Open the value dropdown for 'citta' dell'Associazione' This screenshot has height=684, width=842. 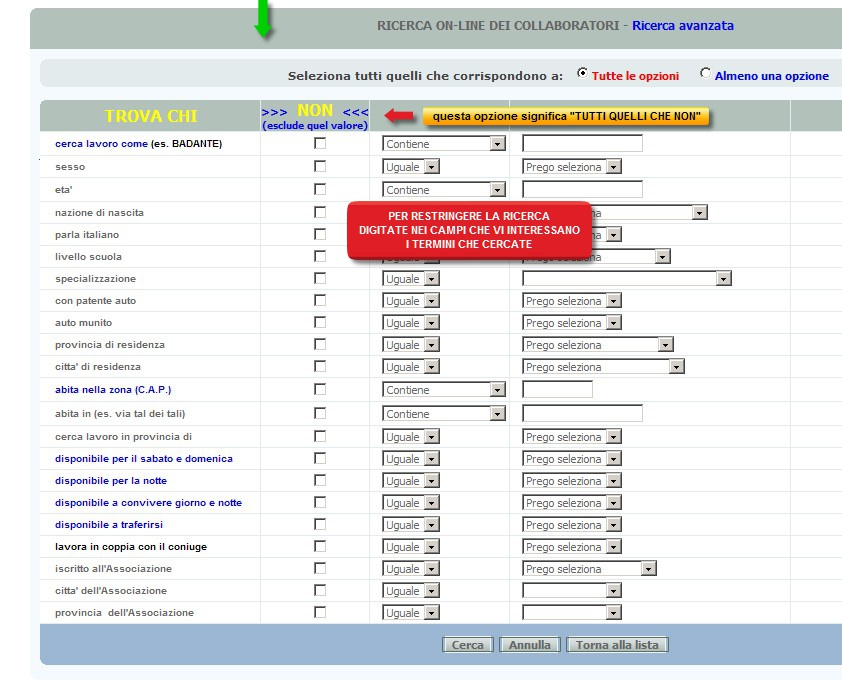coord(572,591)
